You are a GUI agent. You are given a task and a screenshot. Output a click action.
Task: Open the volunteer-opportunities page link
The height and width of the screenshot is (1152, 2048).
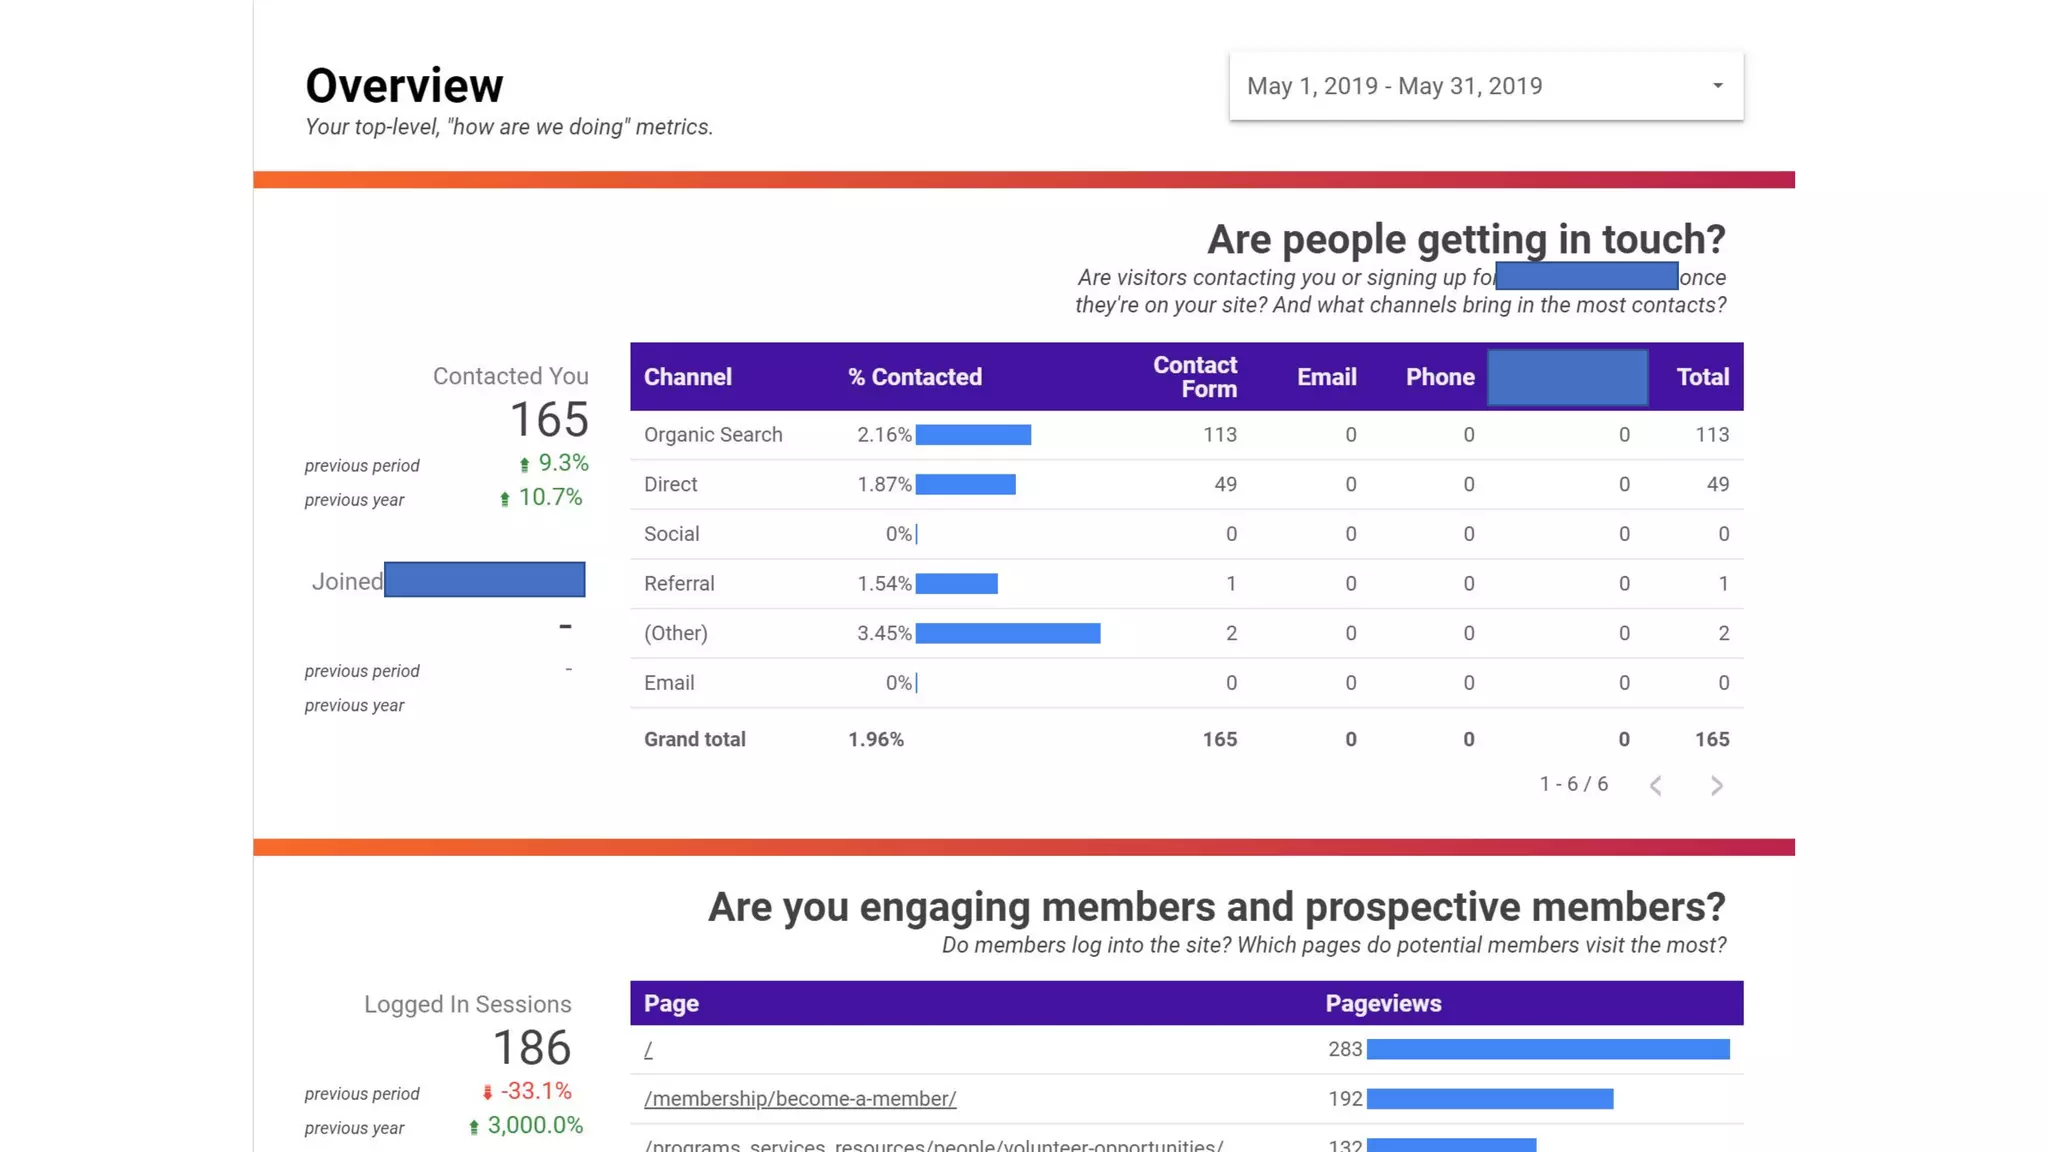point(933,1144)
